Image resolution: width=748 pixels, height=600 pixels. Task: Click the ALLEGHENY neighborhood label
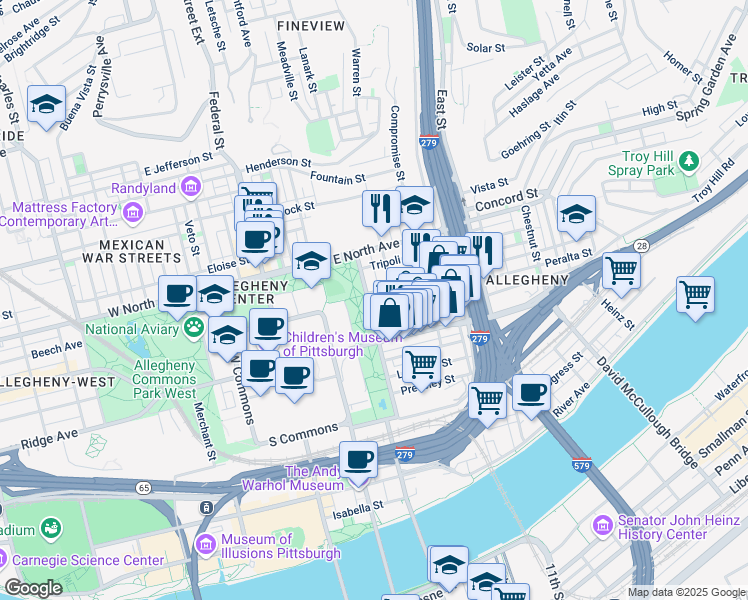(x=527, y=280)
